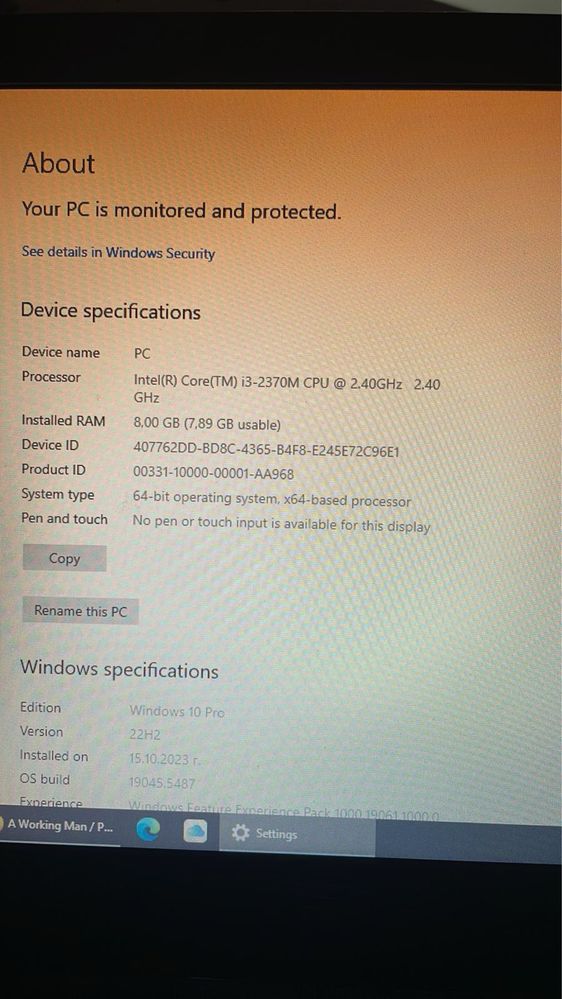Click the 22H2 version value
The width and height of the screenshot is (562, 999).
point(145,734)
